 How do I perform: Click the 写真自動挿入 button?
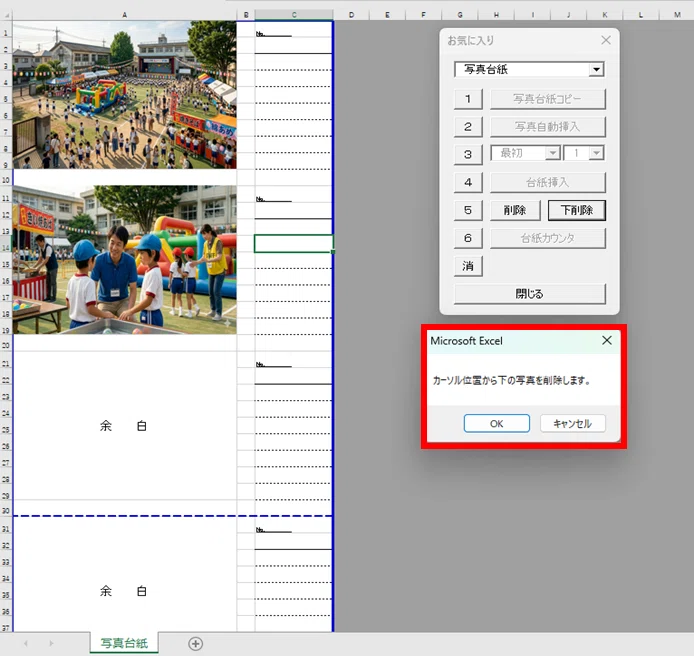coord(547,127)
